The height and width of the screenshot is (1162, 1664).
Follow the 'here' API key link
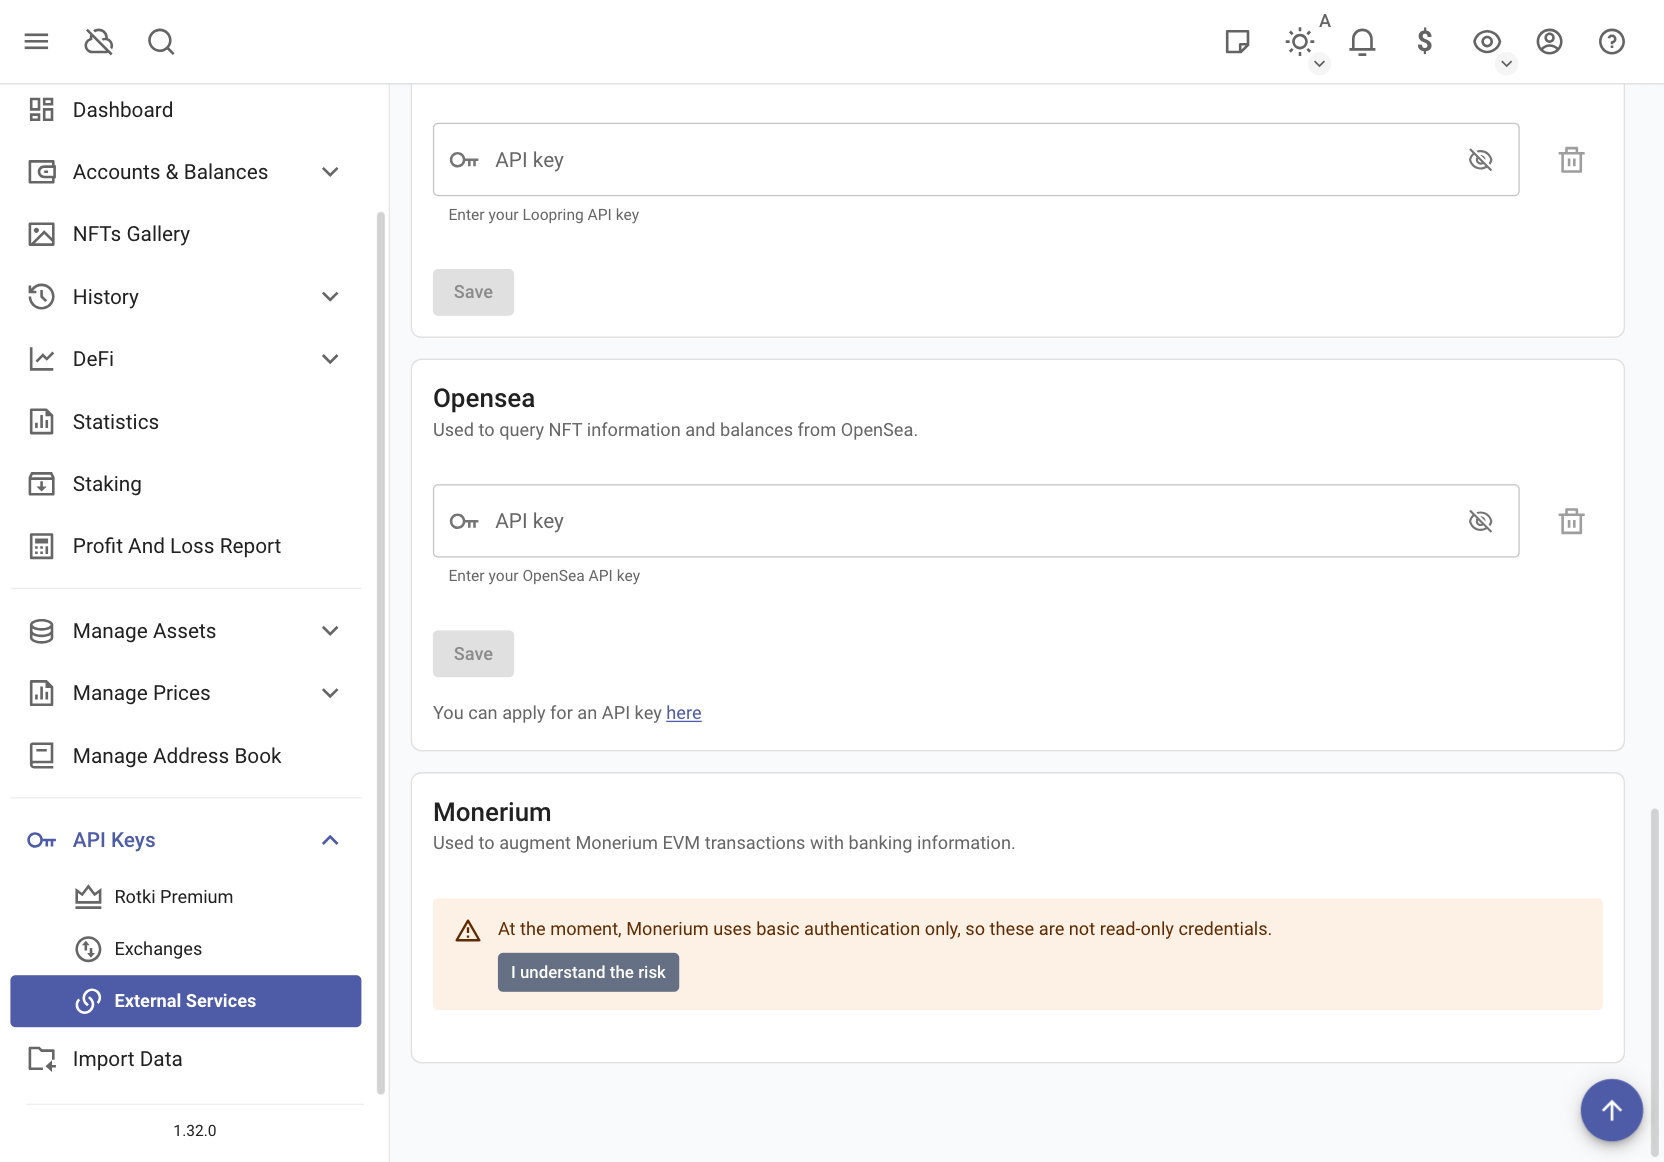[684, 713]
